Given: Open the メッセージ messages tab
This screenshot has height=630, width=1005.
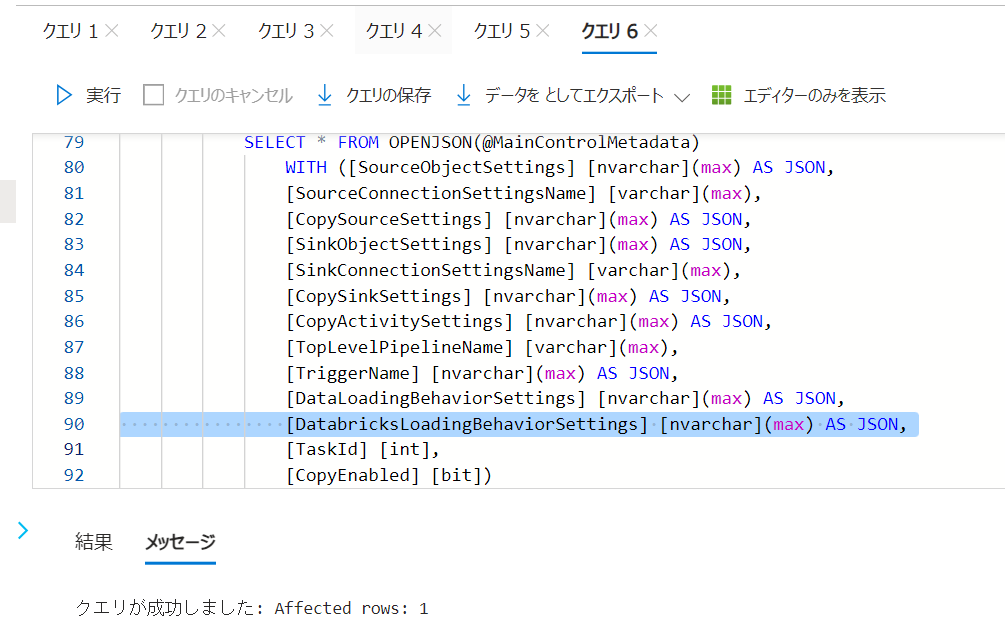Looking at the screenshot, I should (180, 542).
